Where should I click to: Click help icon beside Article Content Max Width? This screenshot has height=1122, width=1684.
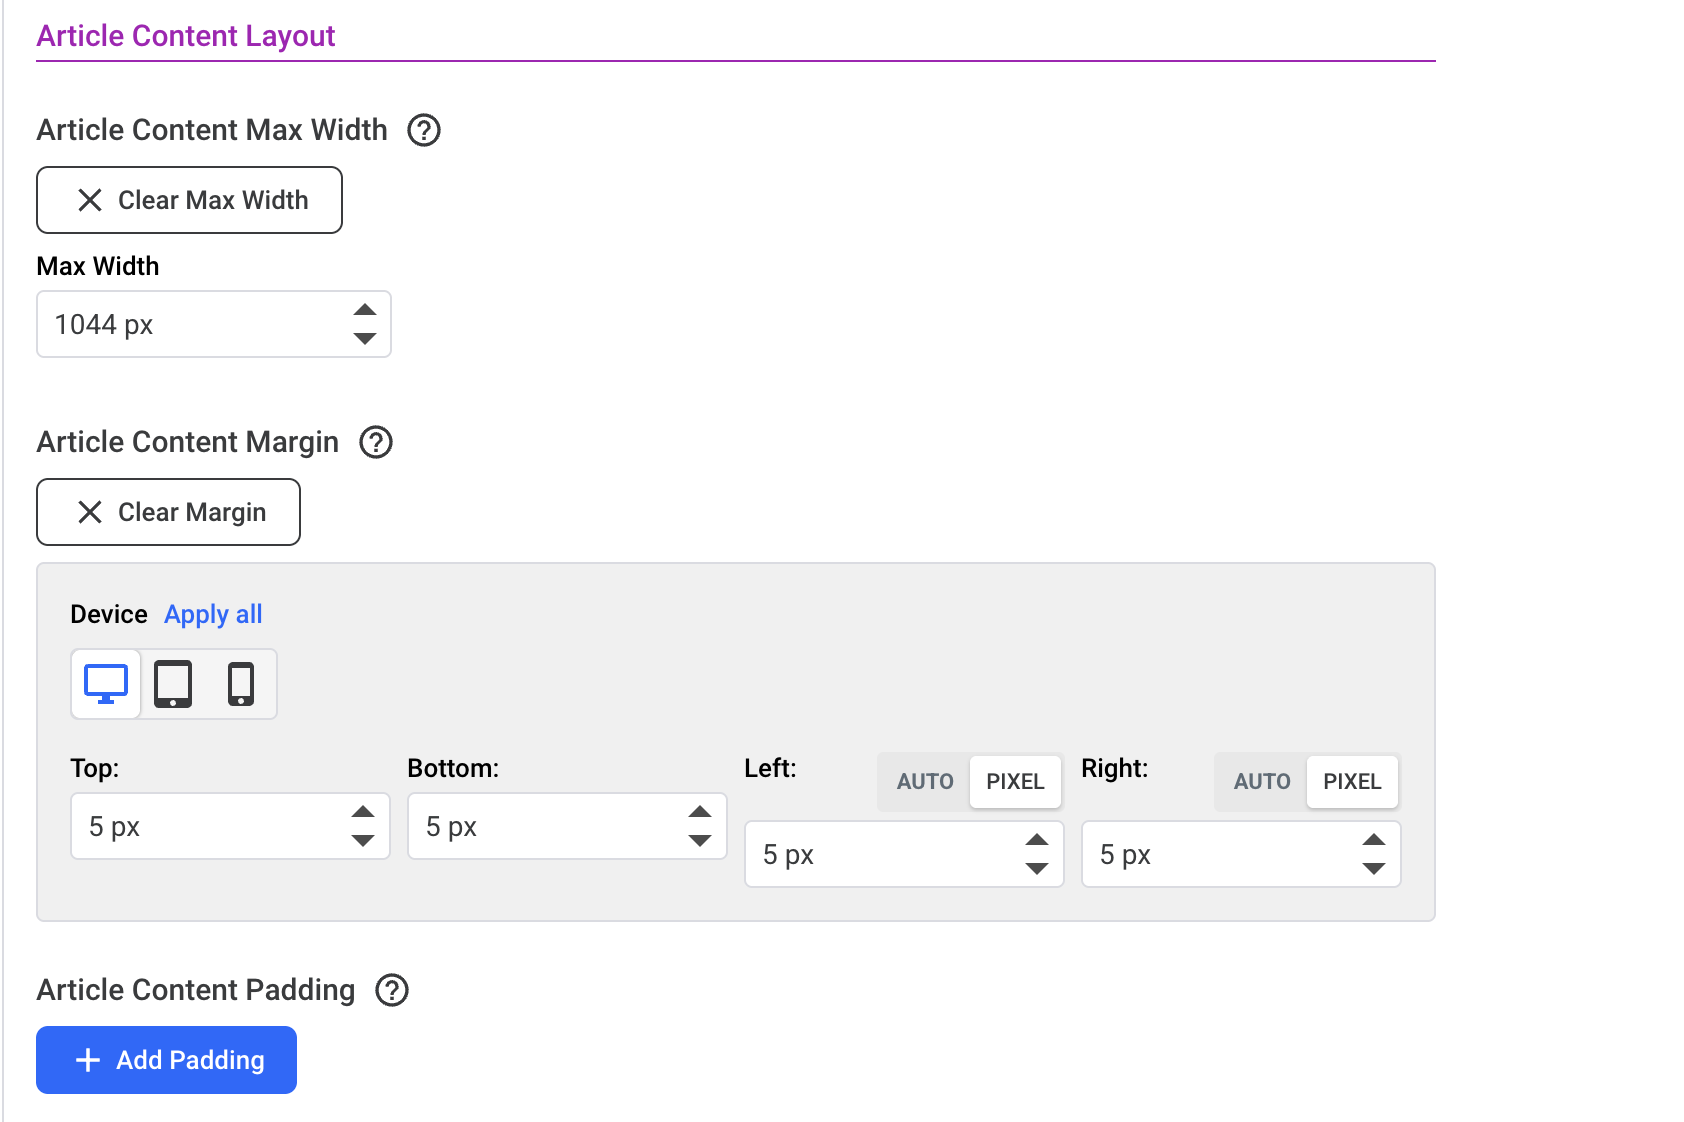click(424, 130)
